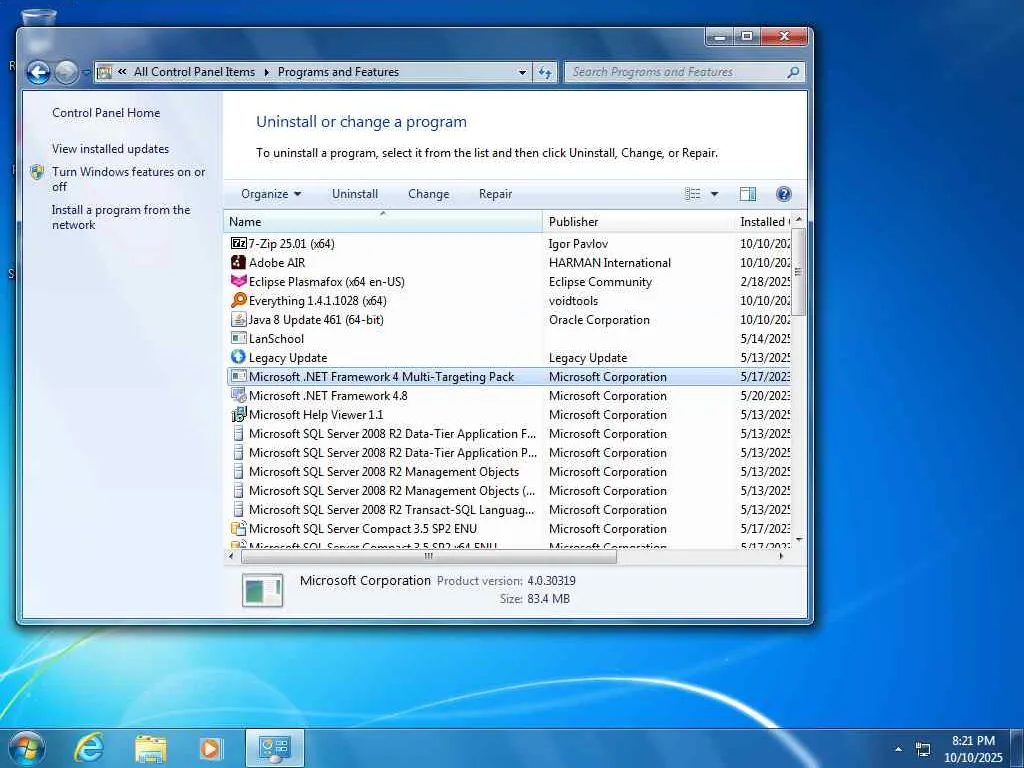
Task: Click the Adobe AIR red icon
Action: [238, 263]
